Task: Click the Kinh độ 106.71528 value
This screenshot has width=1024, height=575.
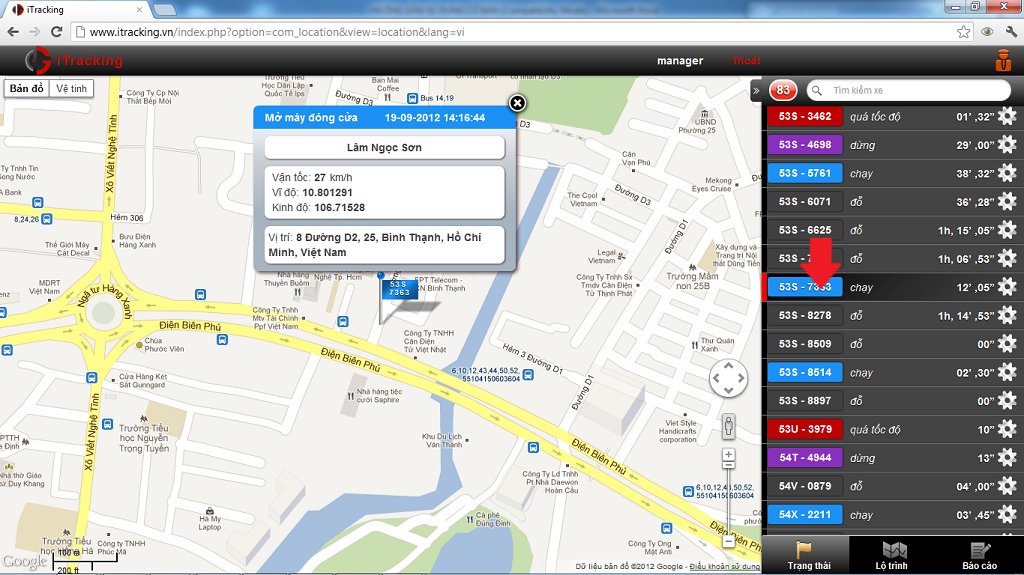Action: click(x=340, y=208)
